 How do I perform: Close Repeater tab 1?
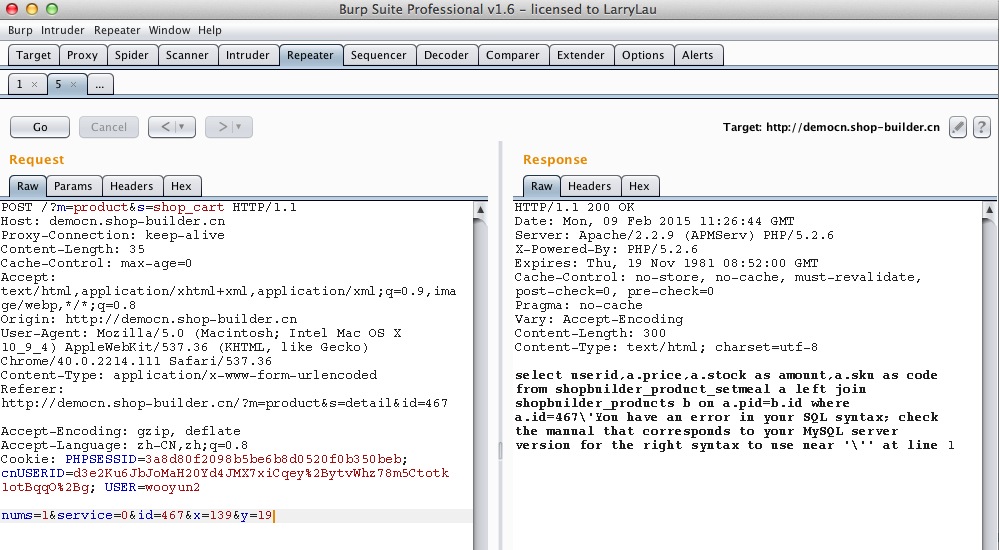coord(34,84)
